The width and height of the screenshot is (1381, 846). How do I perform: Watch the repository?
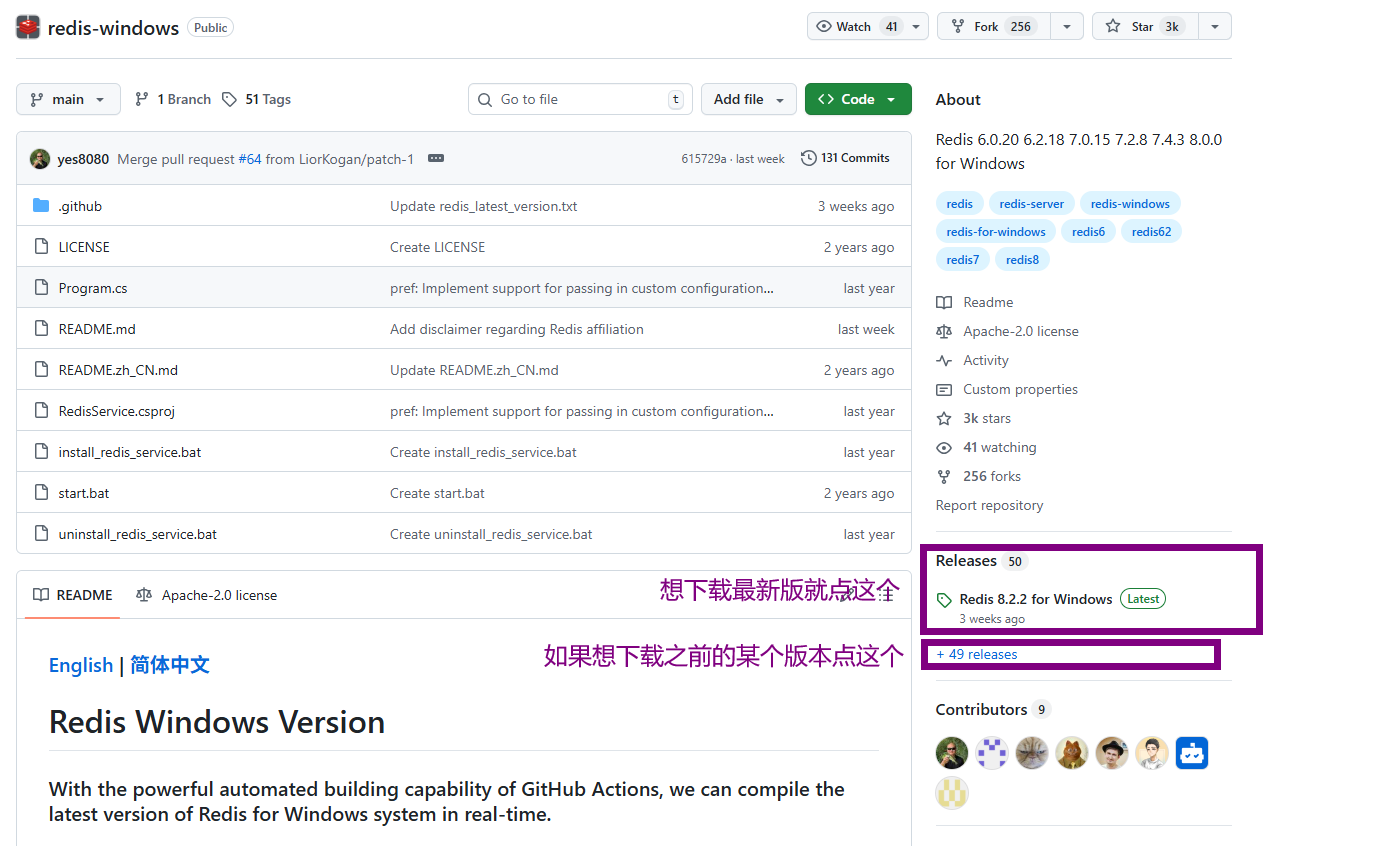click(855, 26)
